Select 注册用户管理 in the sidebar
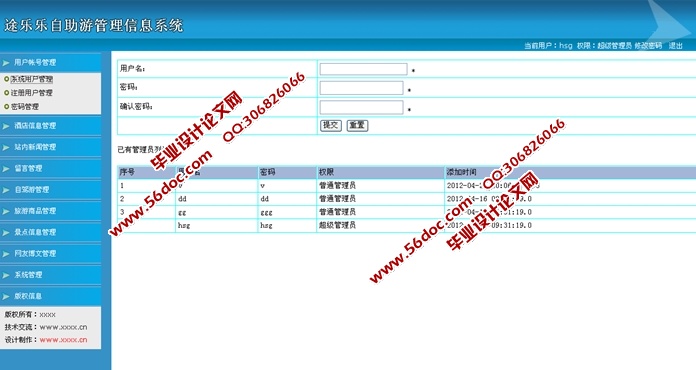This screenshot has height=370, width=696. click(x=32, y=93)
